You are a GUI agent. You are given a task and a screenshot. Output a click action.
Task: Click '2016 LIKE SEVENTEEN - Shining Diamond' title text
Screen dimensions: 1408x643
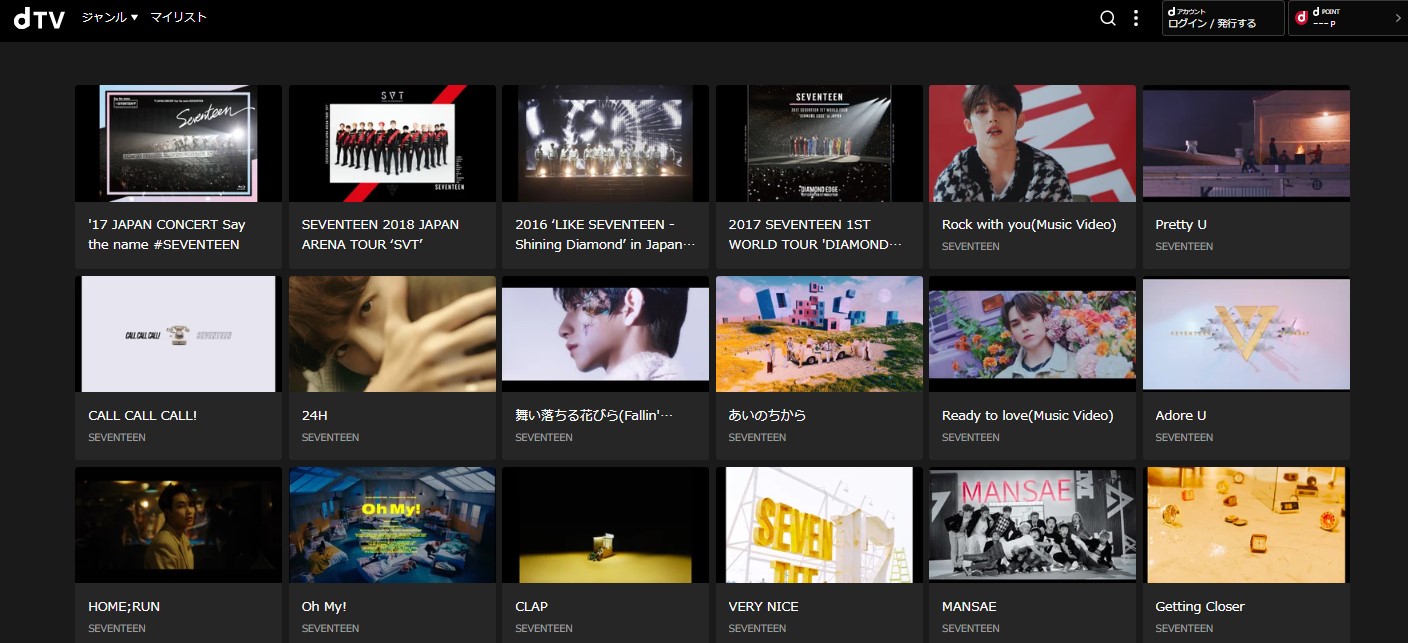pyautogui.click(x=604, y=234)
